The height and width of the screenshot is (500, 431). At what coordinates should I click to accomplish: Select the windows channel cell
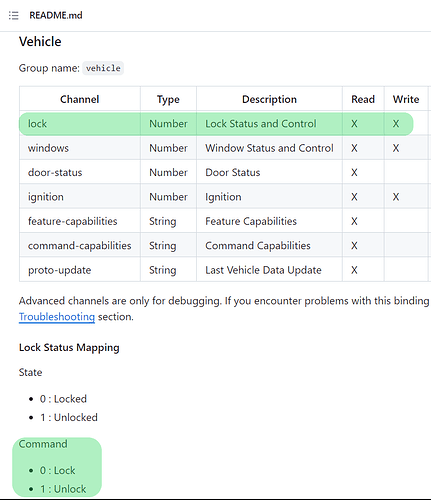point(80,148)
